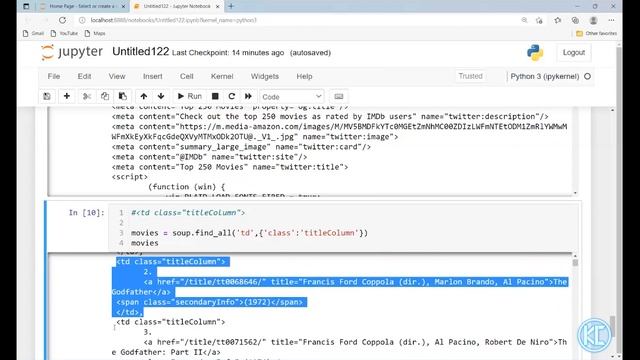Open the Gmail bookmark

(x=33, y=33)
